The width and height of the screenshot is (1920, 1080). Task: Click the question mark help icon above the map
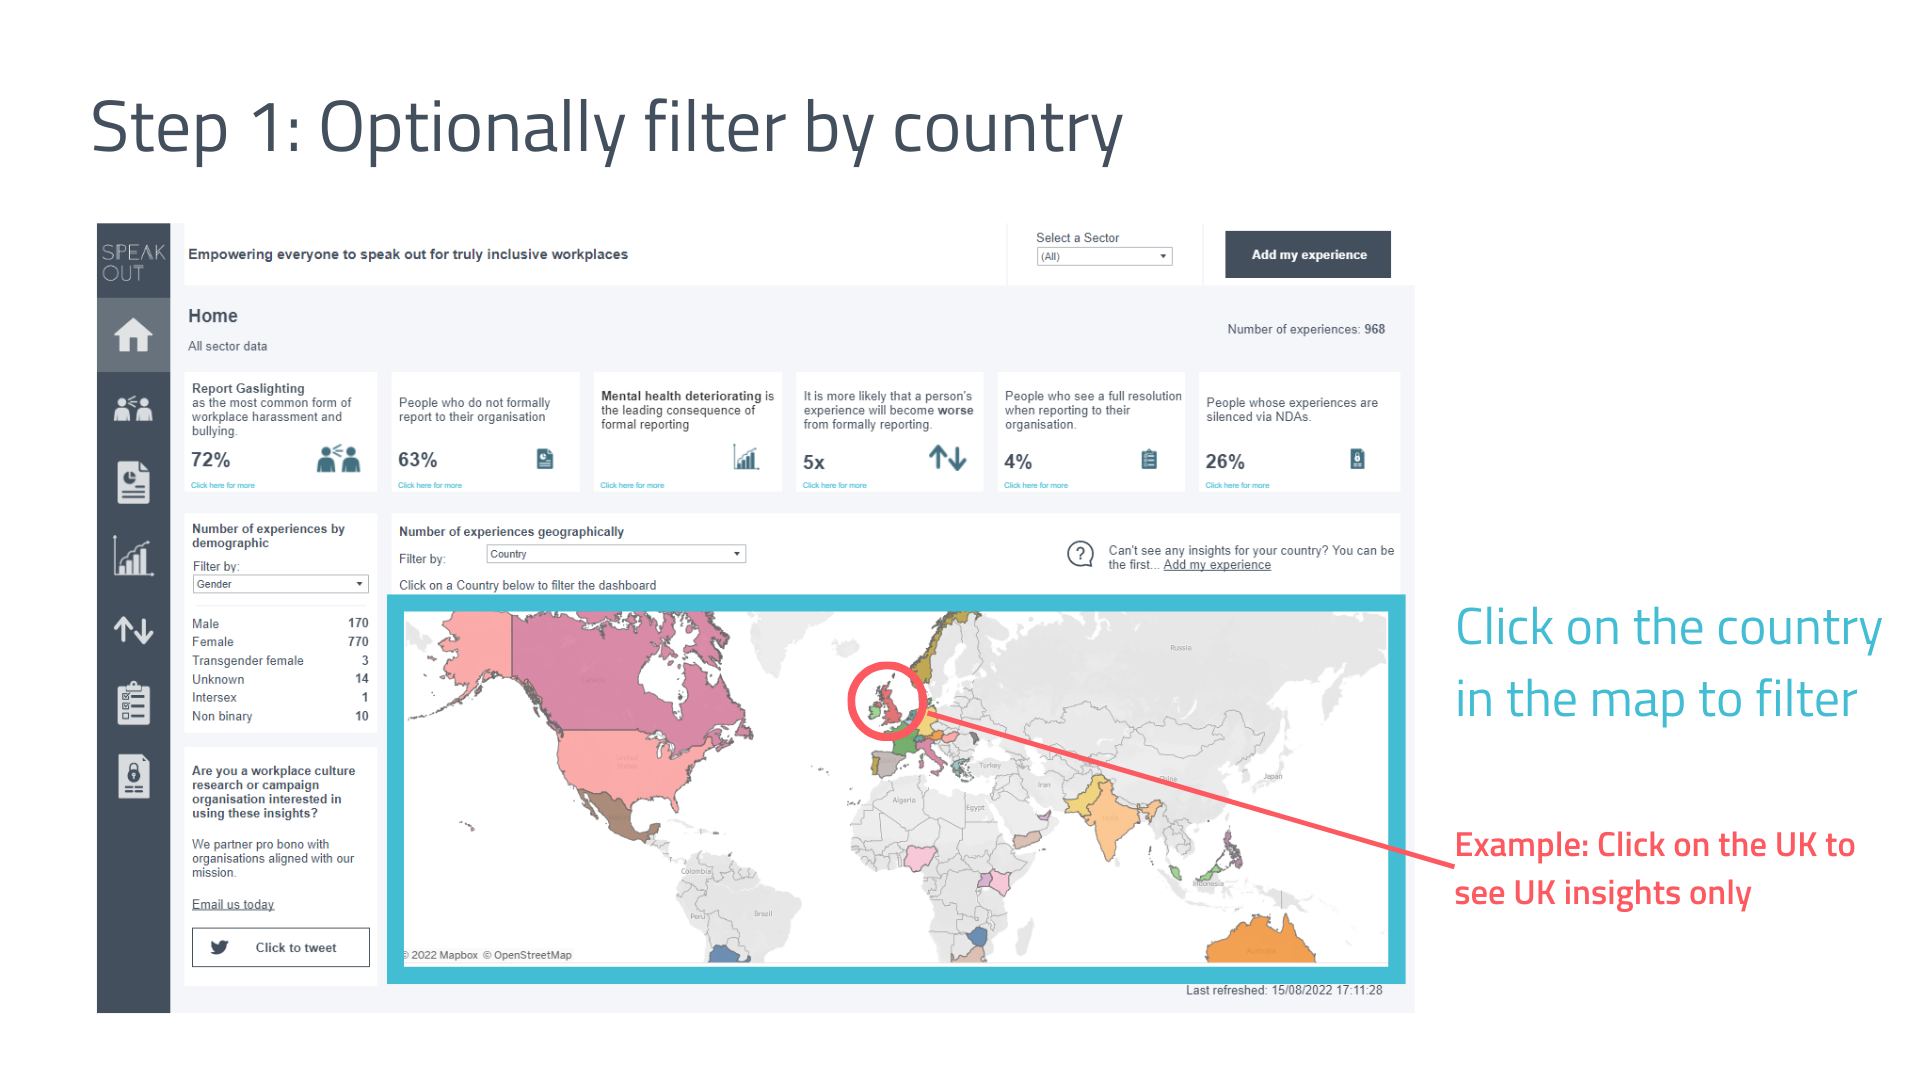[x=1080, y=554]
